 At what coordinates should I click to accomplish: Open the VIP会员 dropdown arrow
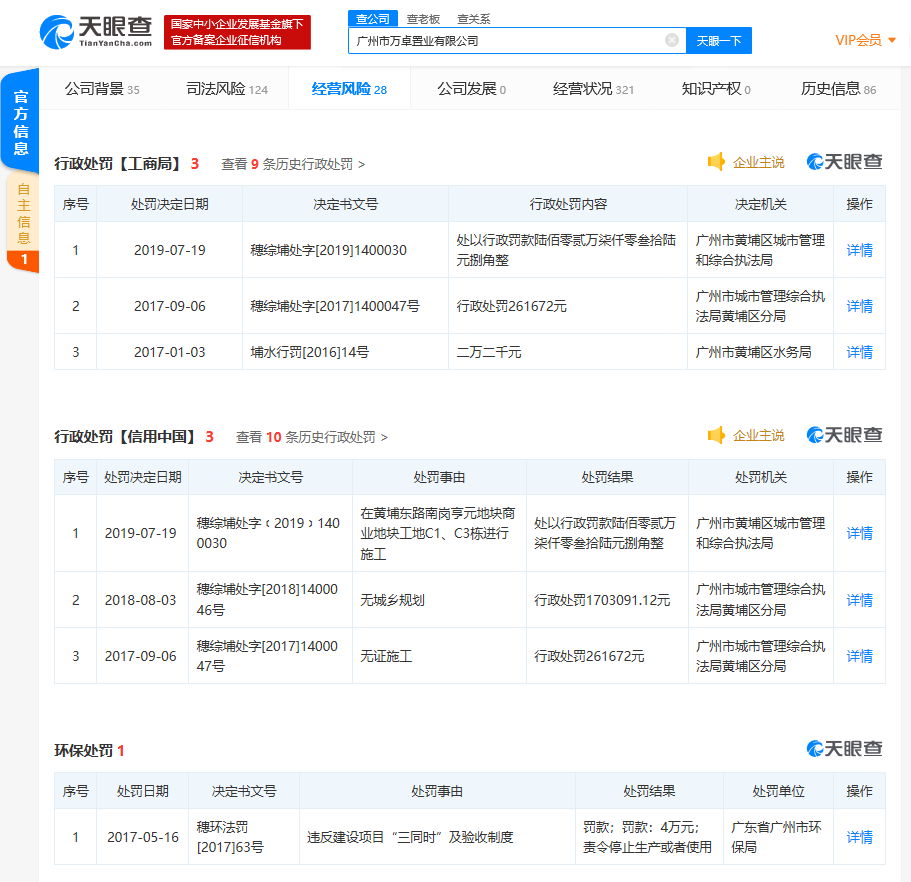pos(892,40)
